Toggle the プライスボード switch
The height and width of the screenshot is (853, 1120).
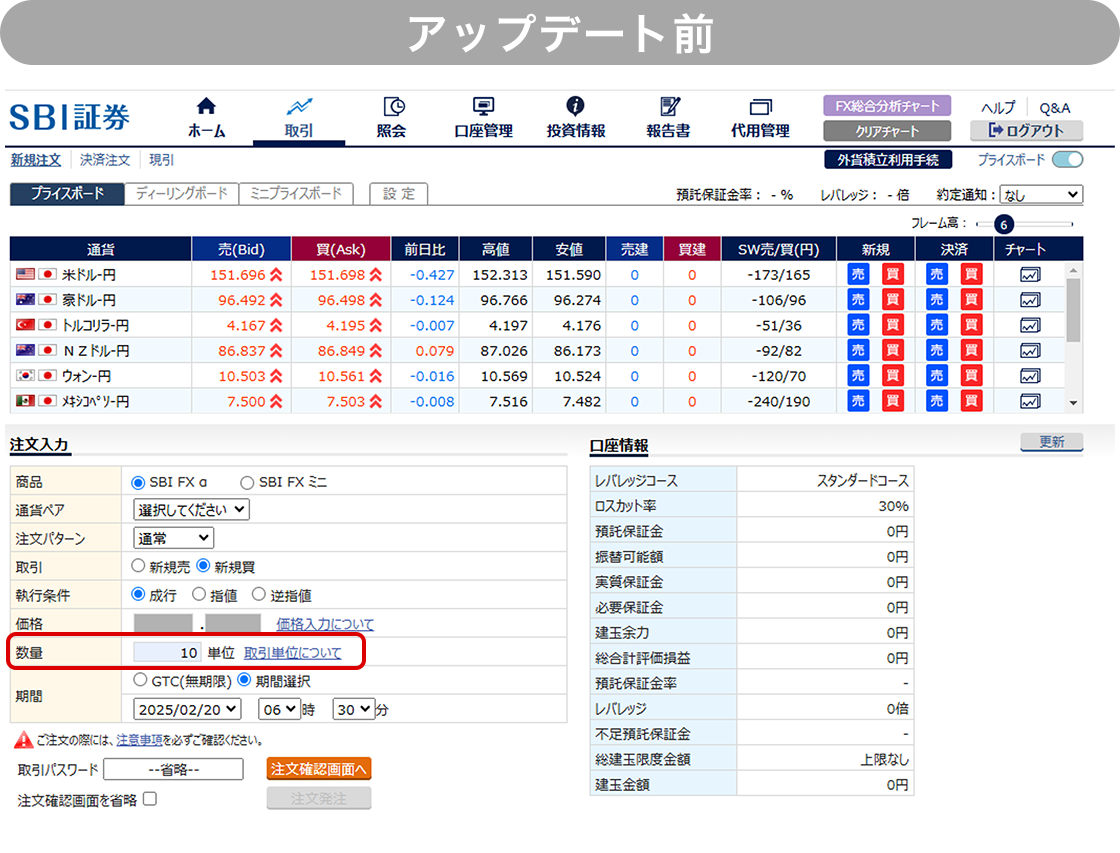(1068, 159)
